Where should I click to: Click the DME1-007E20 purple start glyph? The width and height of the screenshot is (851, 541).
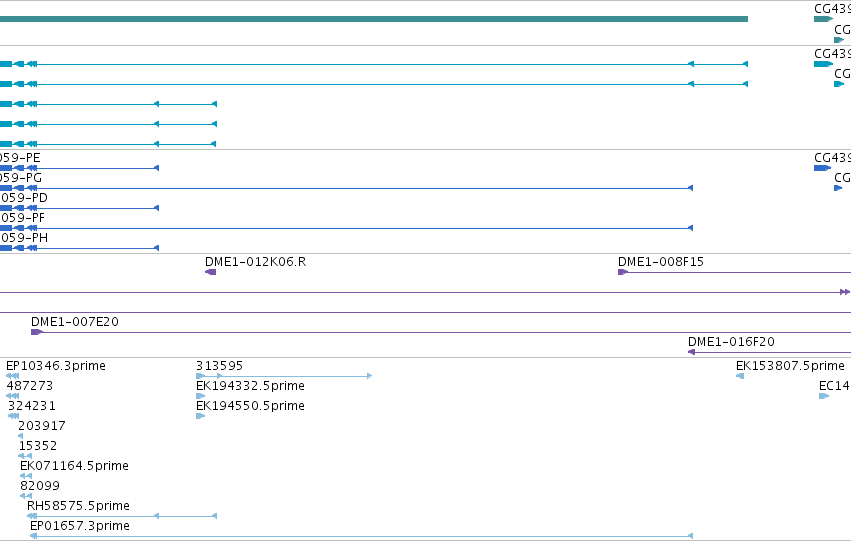click(x=36, y=332)
